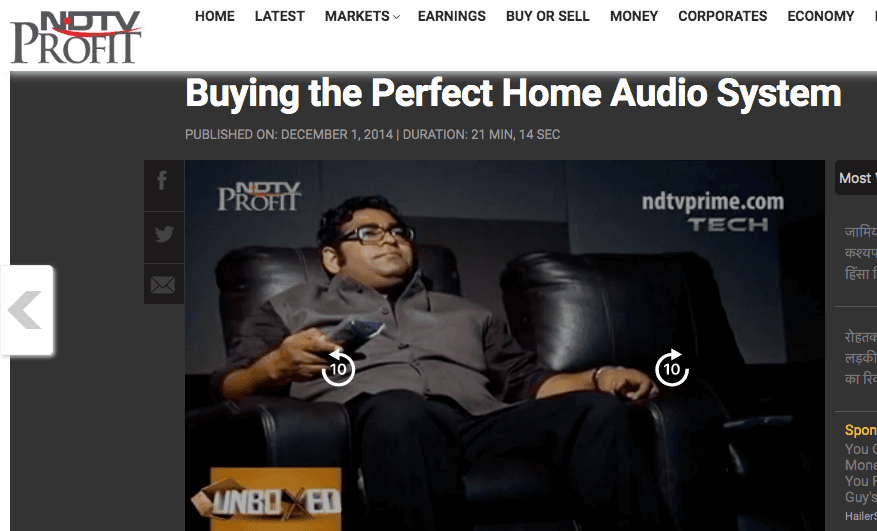
Task: Click the NDTV Profit watermark in video
Action: [259, 196]
